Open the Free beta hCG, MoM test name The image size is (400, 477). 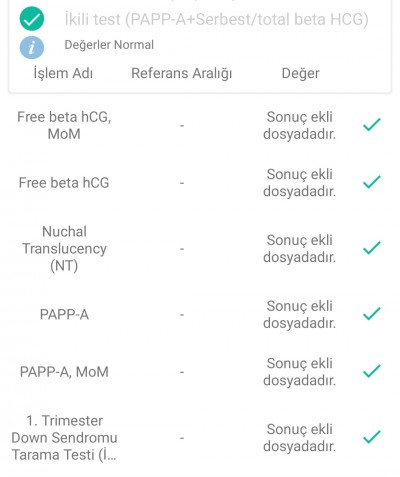(x=64, y=125)
